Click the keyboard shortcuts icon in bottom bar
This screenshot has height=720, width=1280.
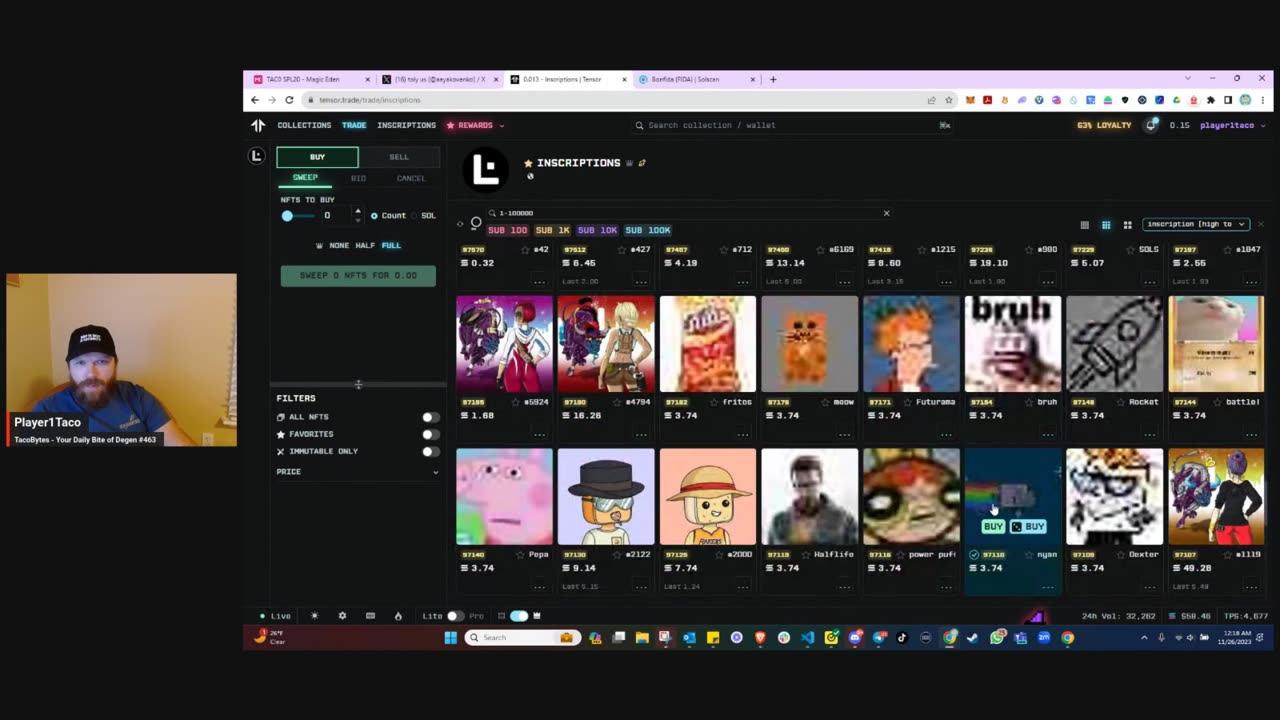coord(370,616)
